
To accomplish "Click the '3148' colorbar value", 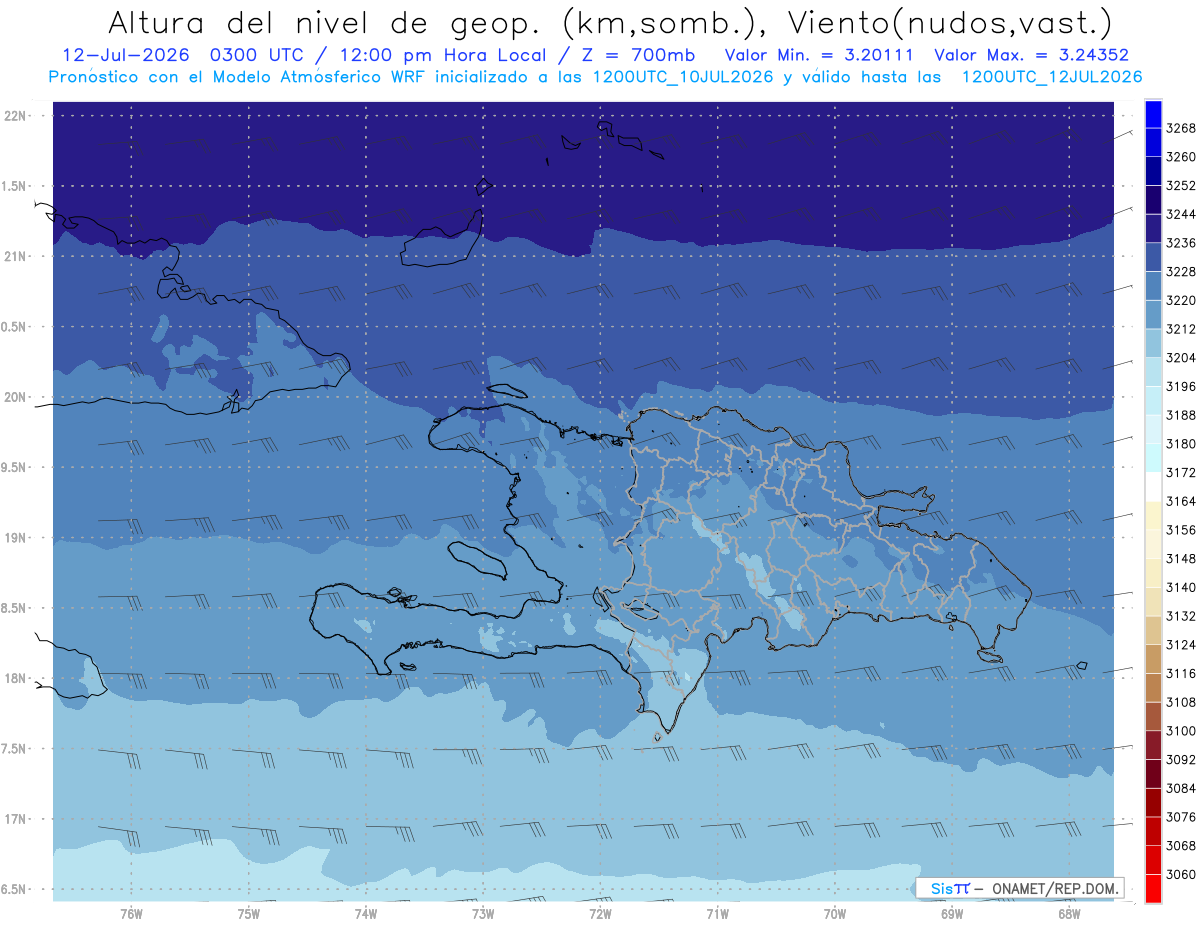I will tap(1181, 559).
